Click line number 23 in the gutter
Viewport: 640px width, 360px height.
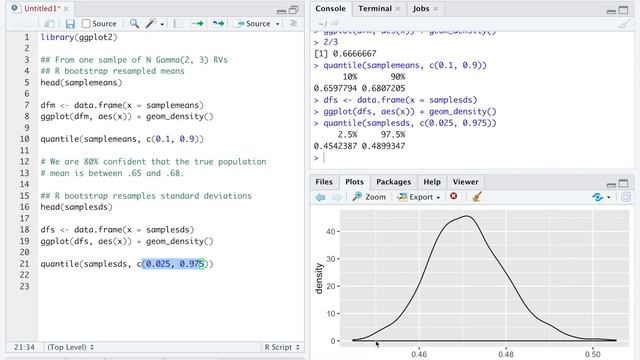click(24, 287)
